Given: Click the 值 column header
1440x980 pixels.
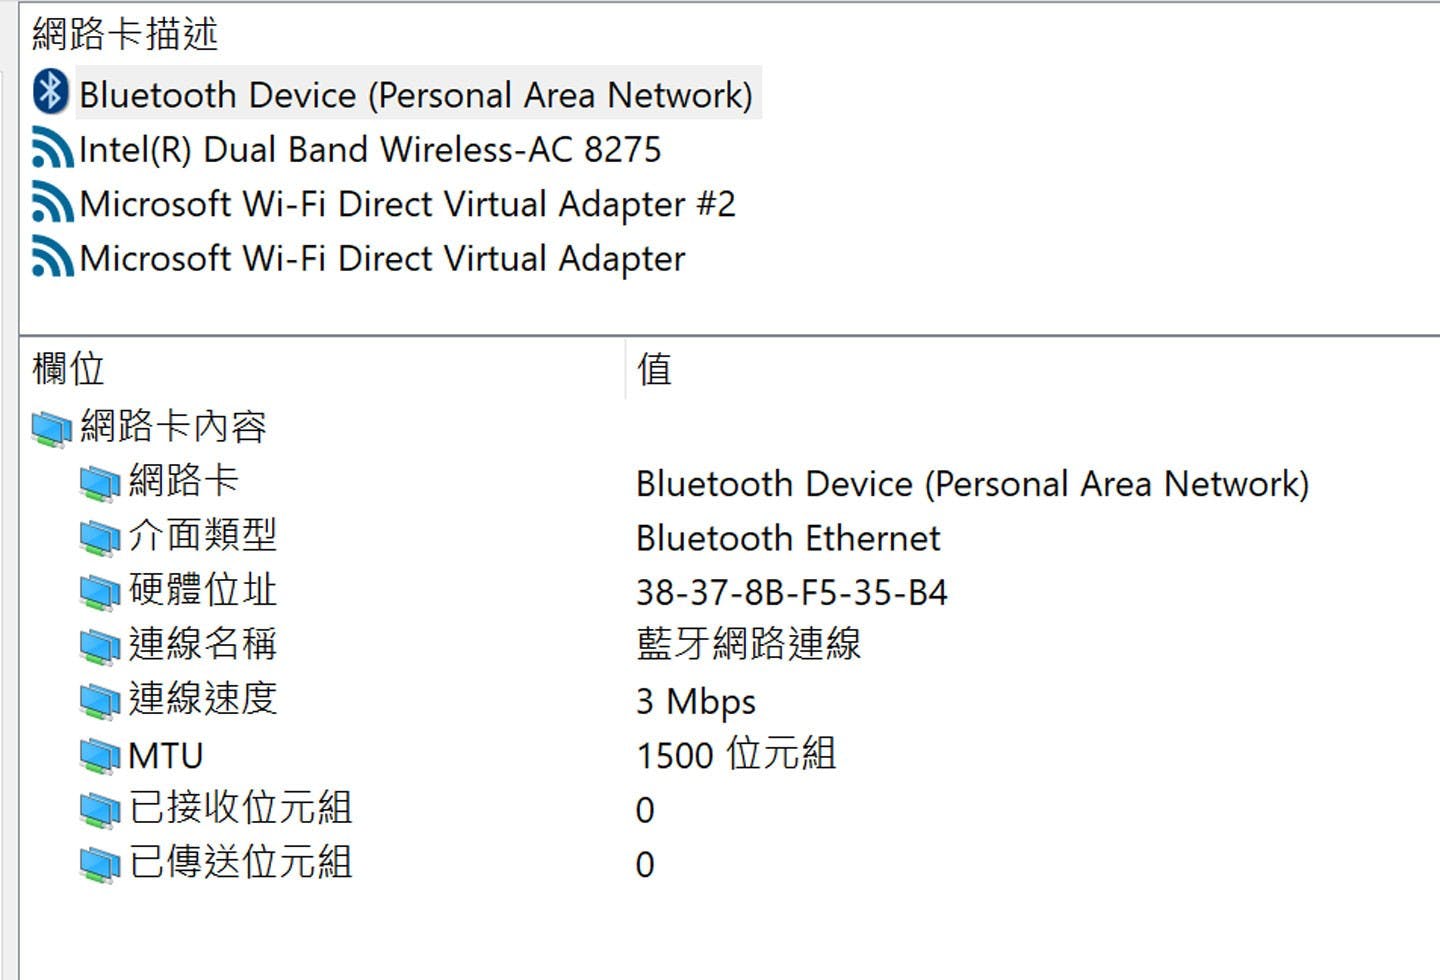Looking at the screenshot, I should pos(655,369).
